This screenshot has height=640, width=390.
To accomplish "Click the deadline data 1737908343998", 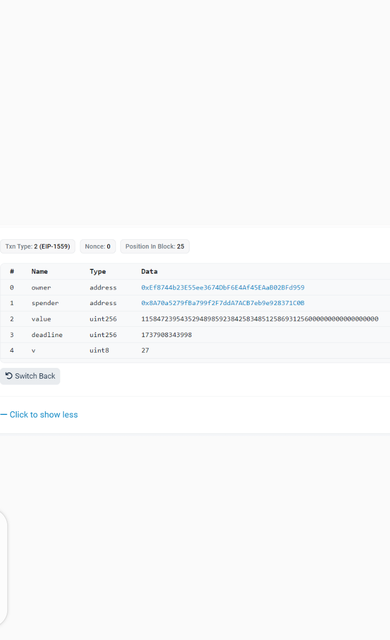I will 166,335.
